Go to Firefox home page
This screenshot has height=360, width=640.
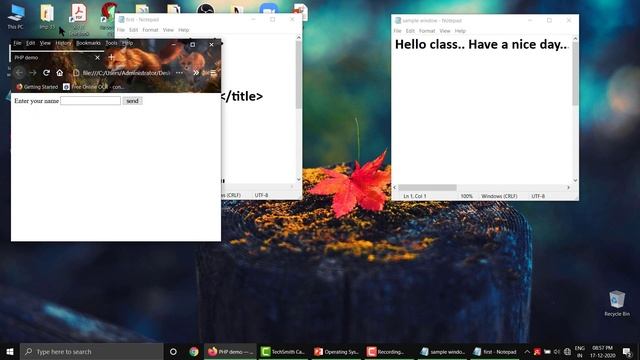click(x=60, y=73)
